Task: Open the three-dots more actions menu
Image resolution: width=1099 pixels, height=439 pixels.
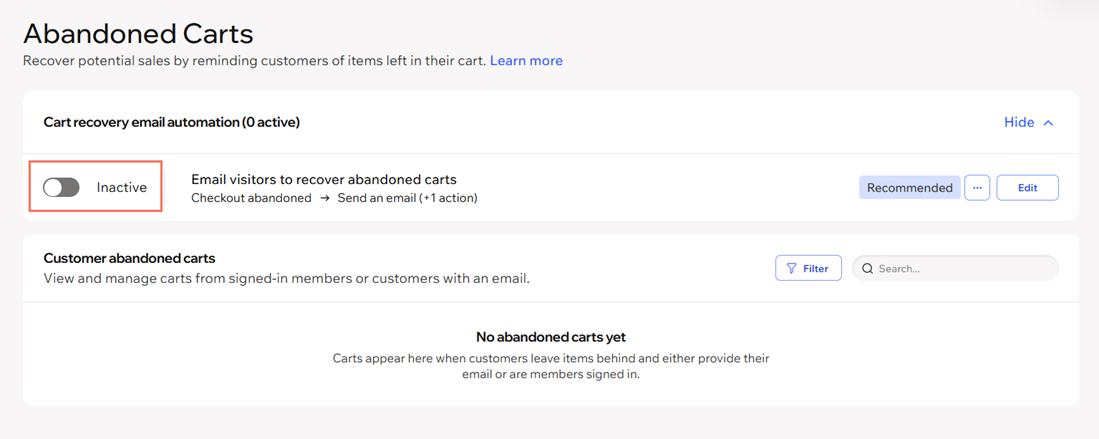Action: tap(977, 188)
